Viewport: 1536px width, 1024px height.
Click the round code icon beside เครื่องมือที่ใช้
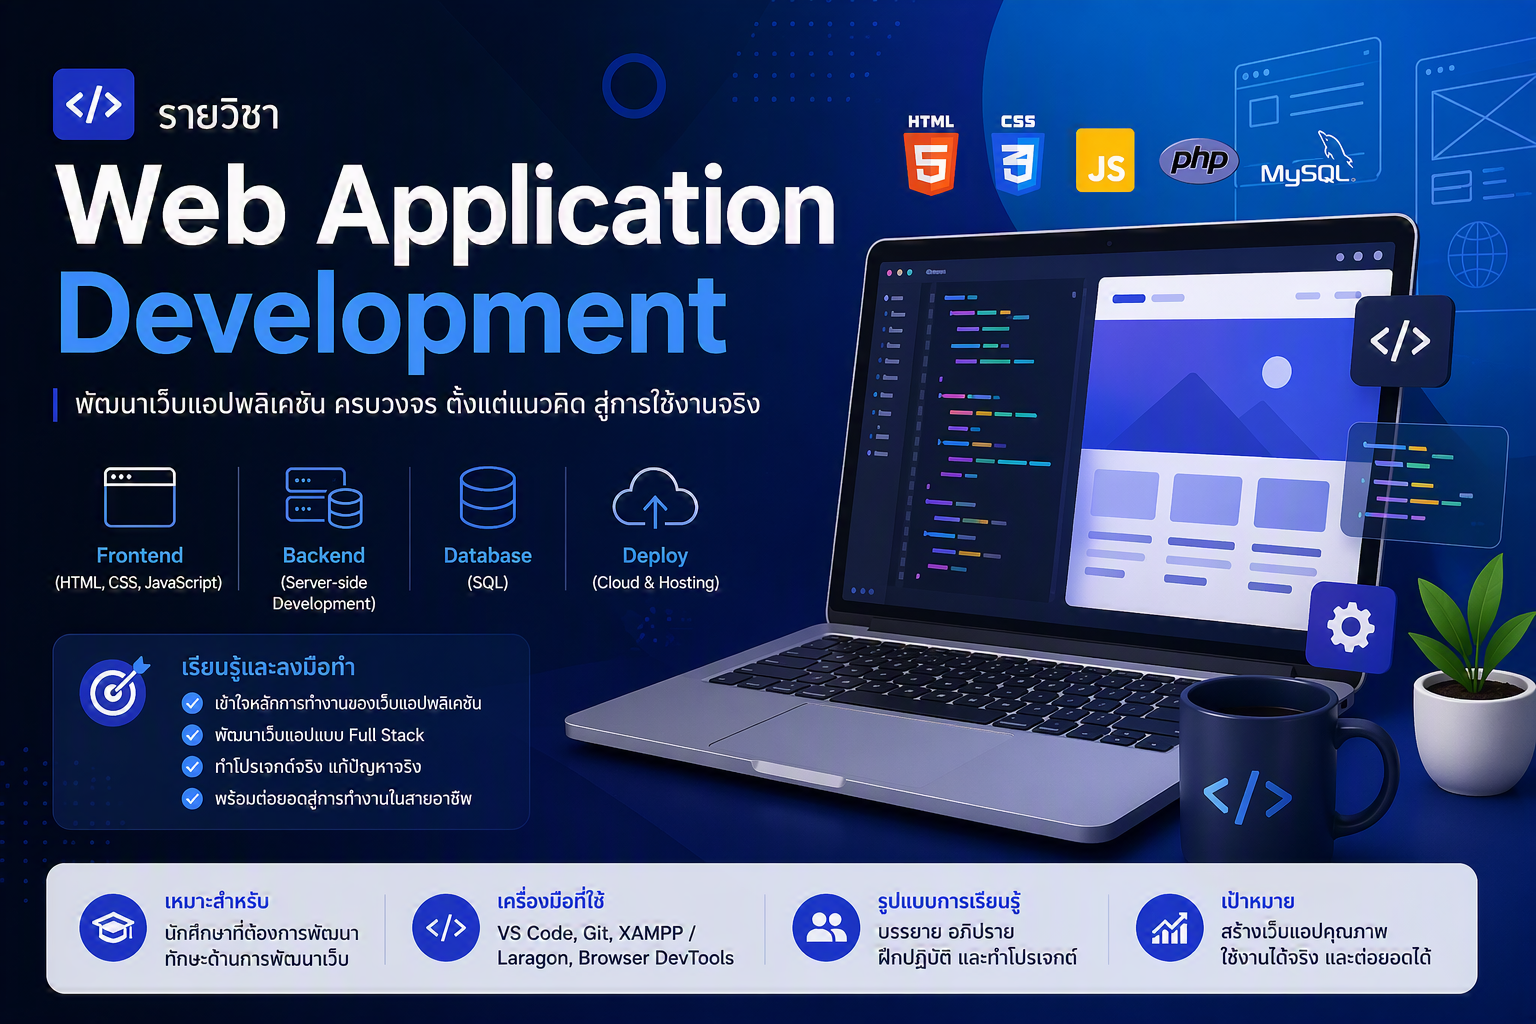coord(446,928)
